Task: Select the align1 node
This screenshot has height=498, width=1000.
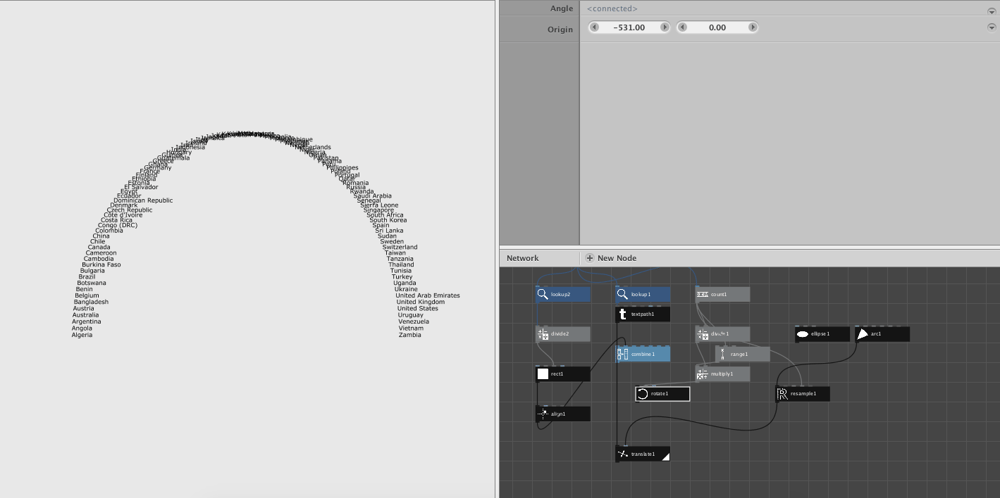Action: click(562, 414)
